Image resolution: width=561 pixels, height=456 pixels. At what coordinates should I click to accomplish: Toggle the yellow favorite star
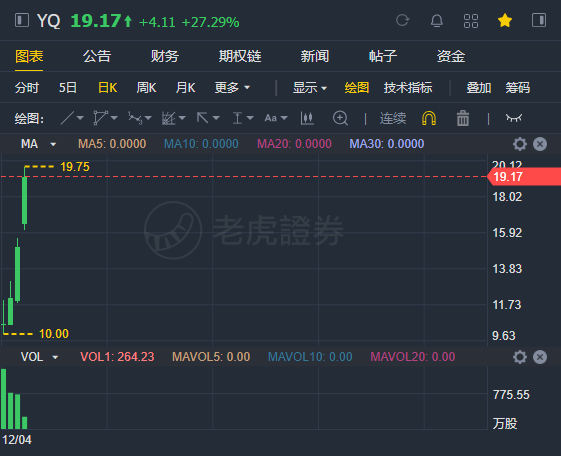[505, 20]
